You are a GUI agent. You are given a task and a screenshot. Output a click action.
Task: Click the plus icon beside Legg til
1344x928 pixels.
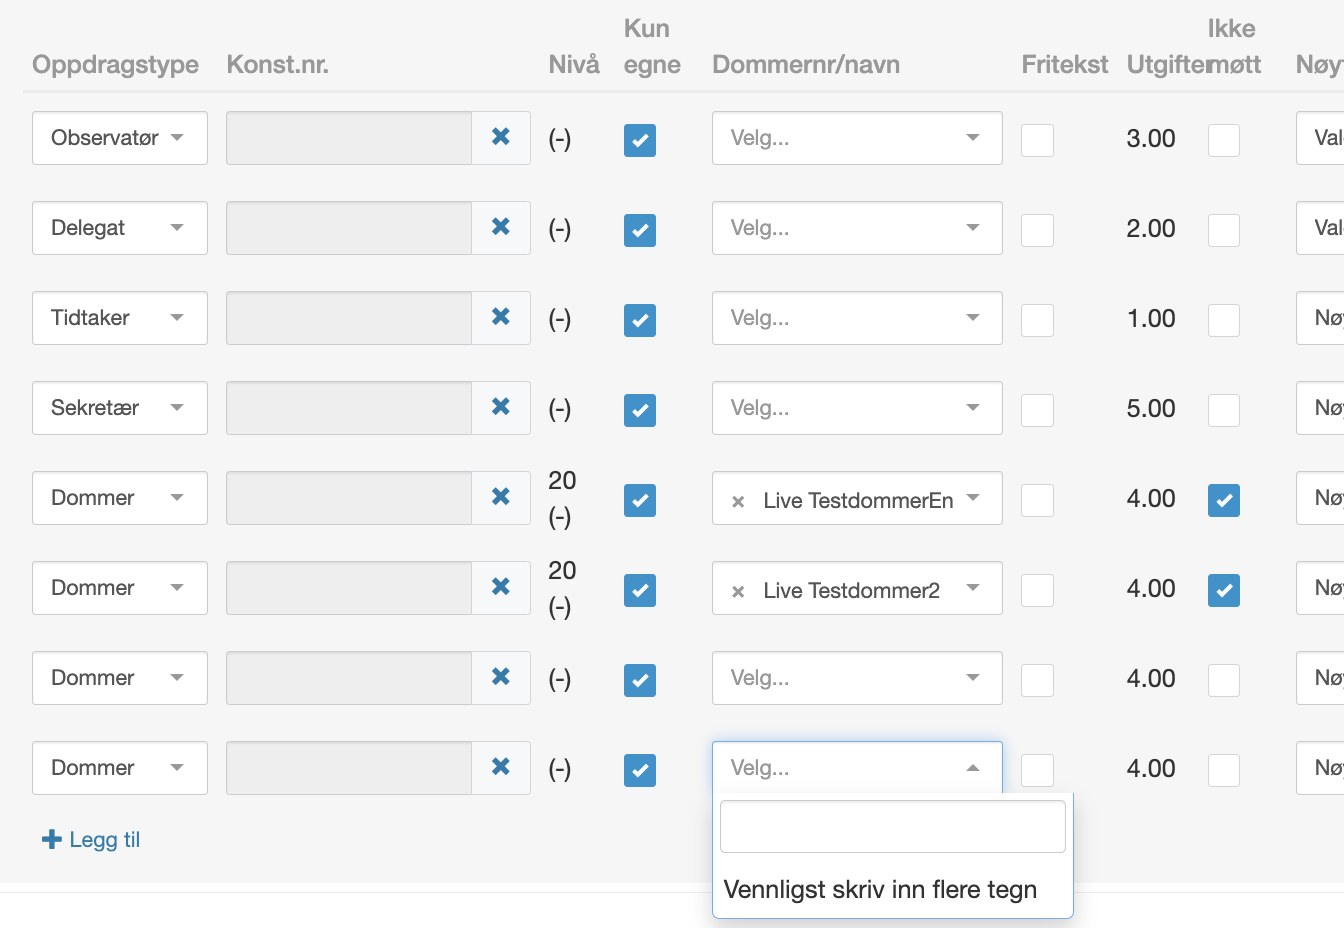[x=52, y=839]
